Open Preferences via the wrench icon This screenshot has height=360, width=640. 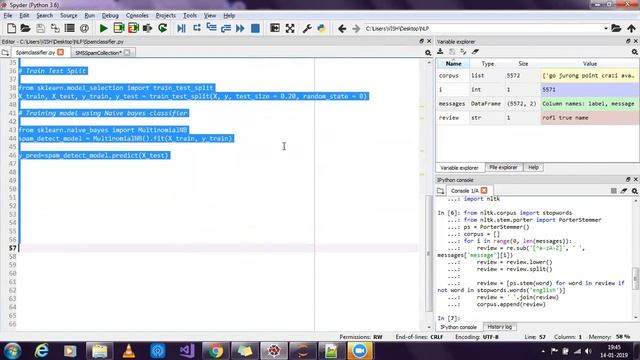[x=307, y=28]
